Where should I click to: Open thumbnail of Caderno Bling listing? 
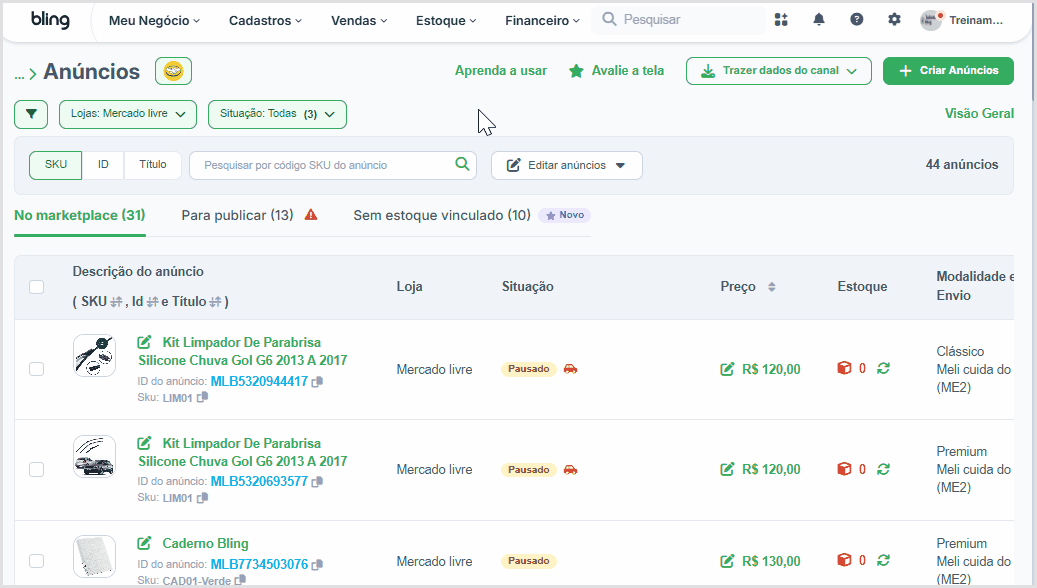click(95, 556)
